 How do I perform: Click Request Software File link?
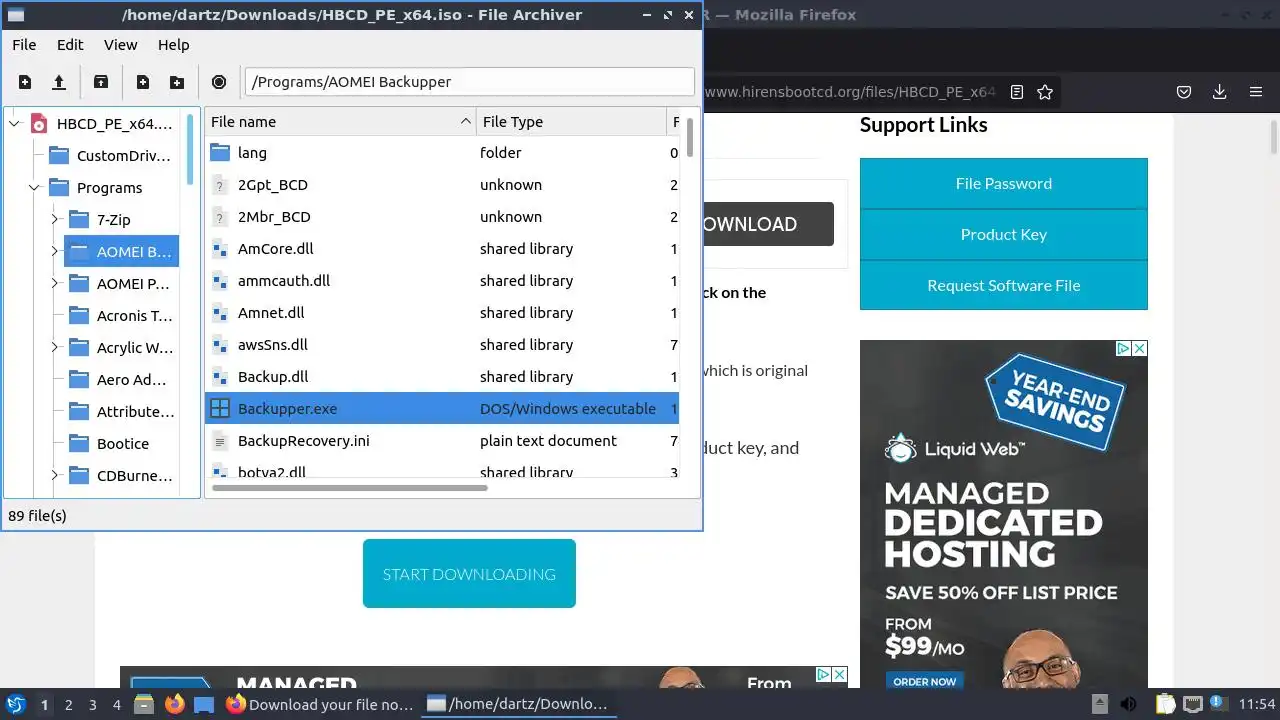pyautogui.click(x=1004, y=285)
